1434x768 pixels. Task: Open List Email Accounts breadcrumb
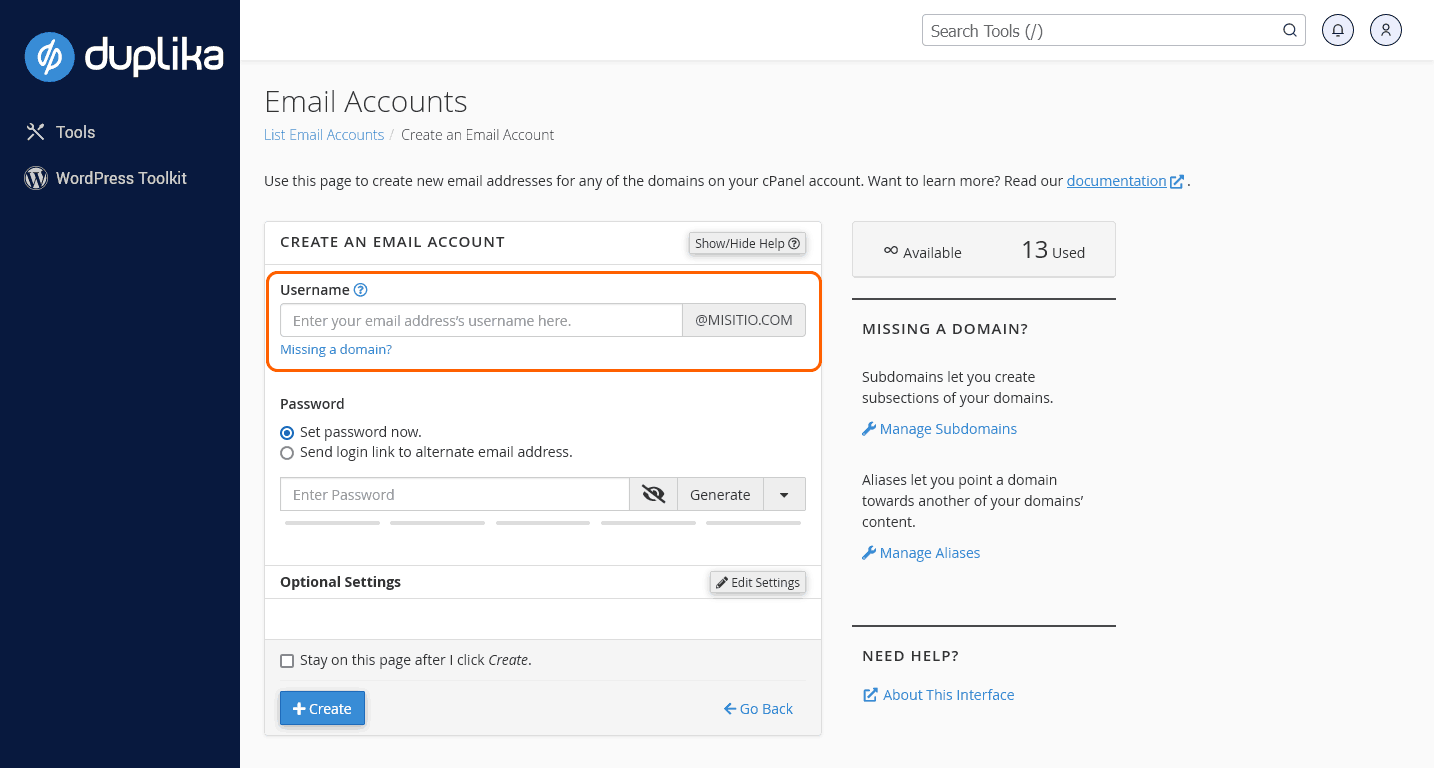pos(324,135)
